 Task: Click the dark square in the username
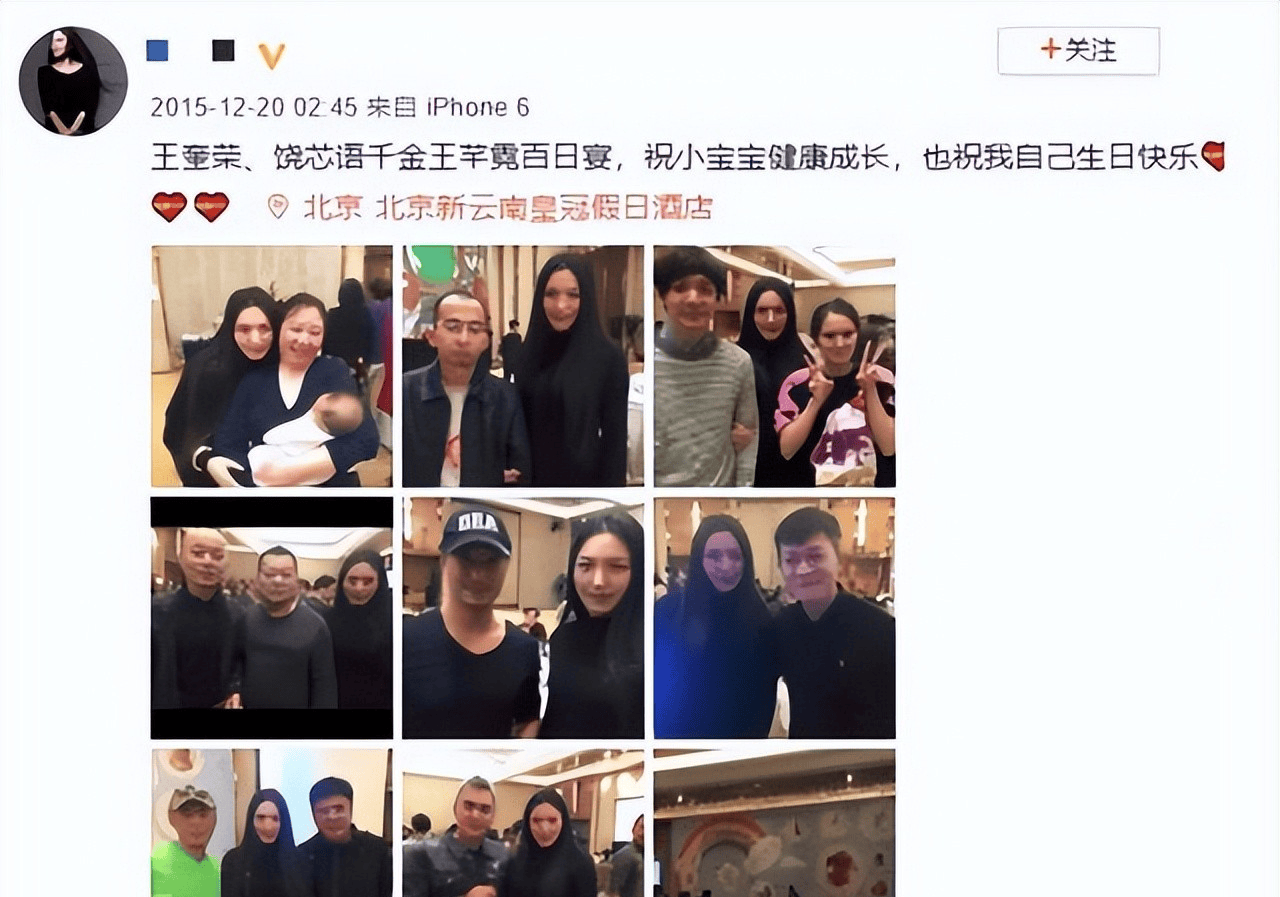224,50
